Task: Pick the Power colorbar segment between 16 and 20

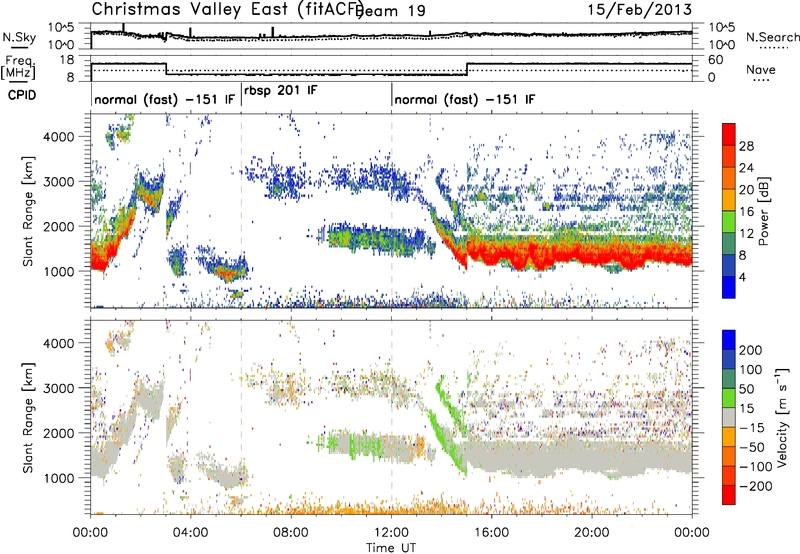Action: click(x=729, y=200)
